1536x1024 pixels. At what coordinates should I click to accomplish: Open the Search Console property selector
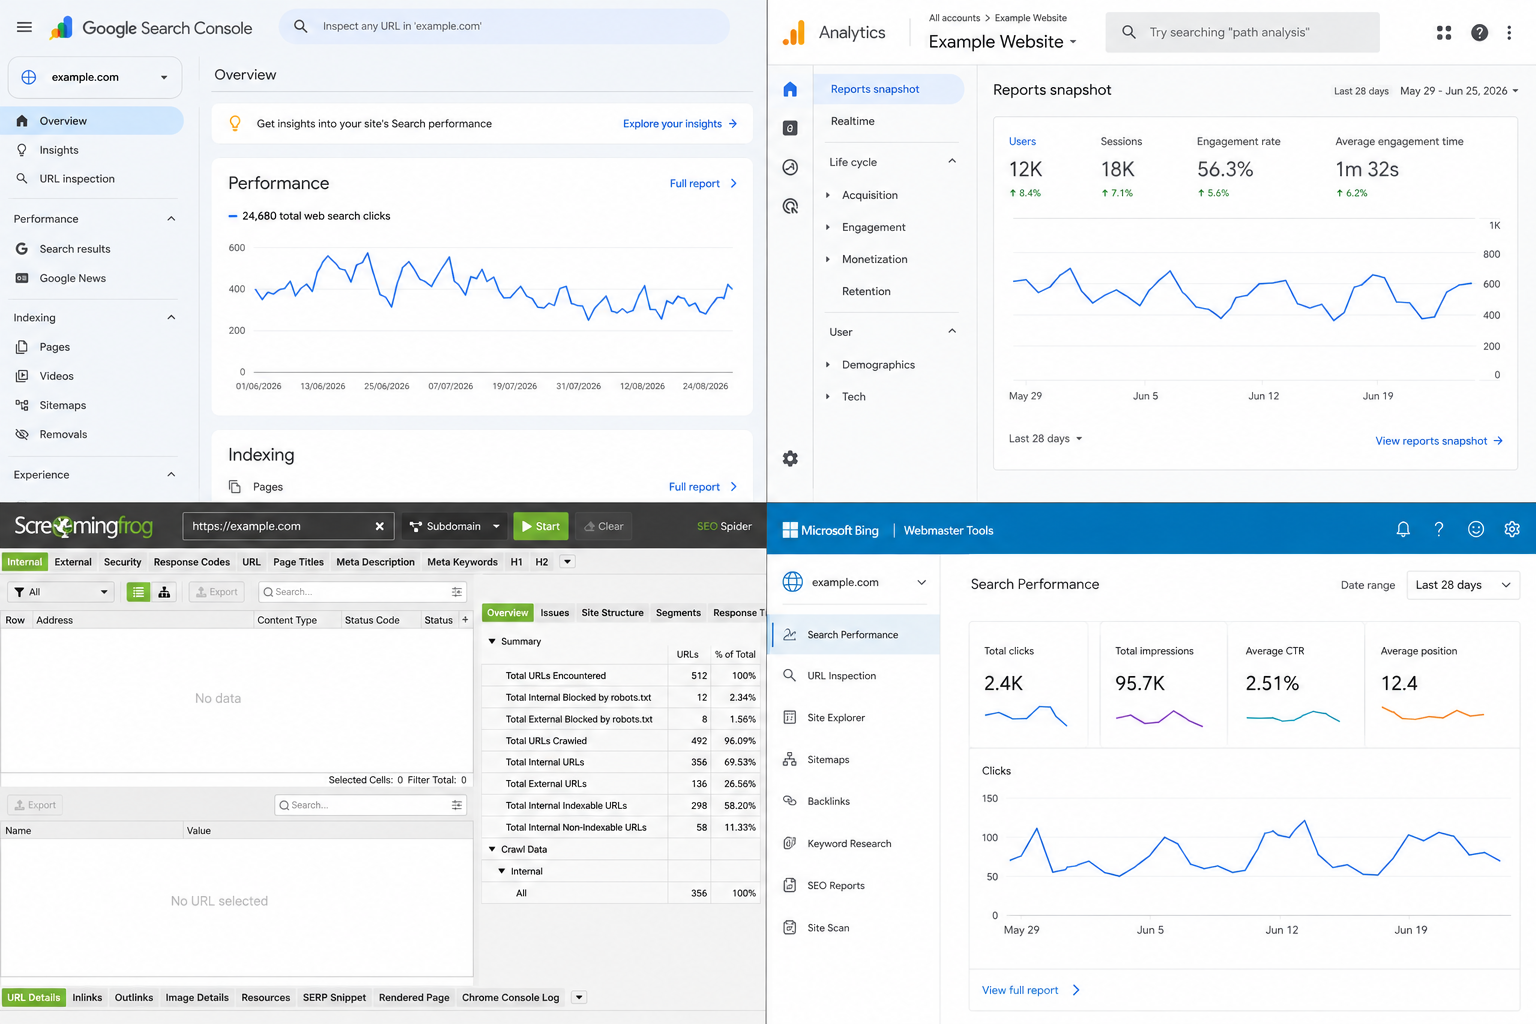(95, 77)
